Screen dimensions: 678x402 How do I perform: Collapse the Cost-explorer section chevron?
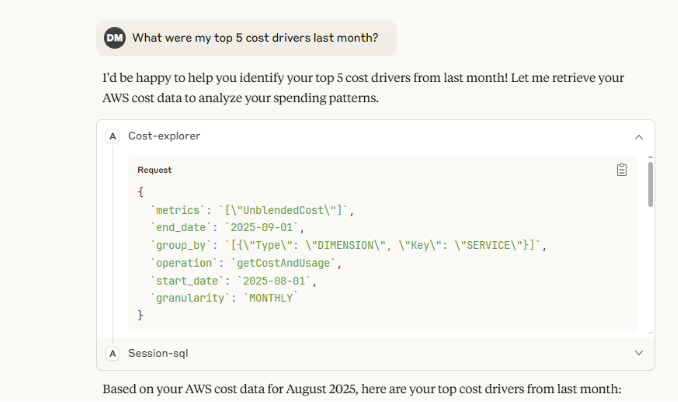639,136
